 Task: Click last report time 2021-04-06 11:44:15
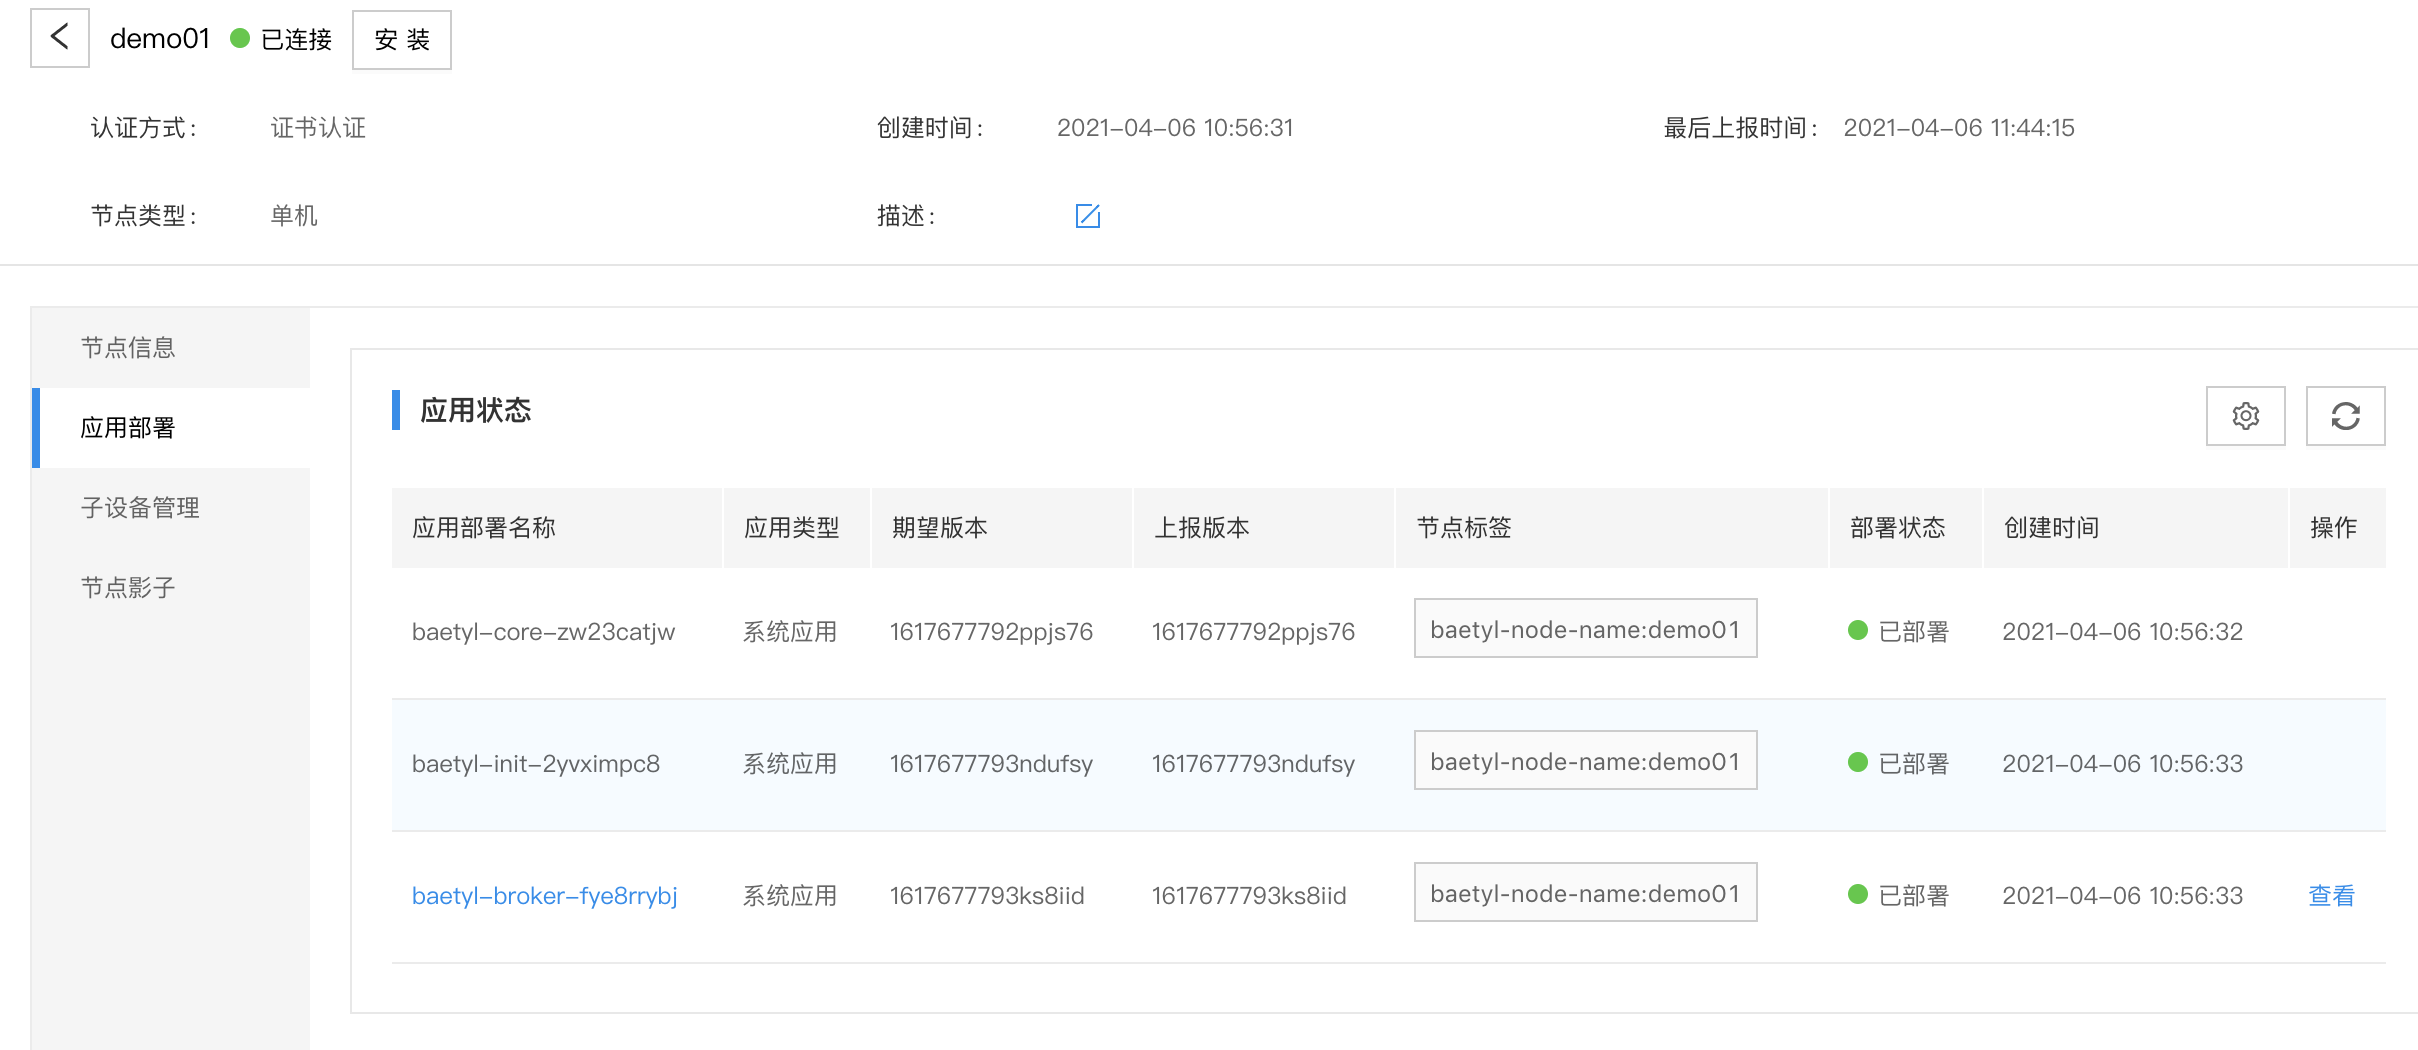1959,128
